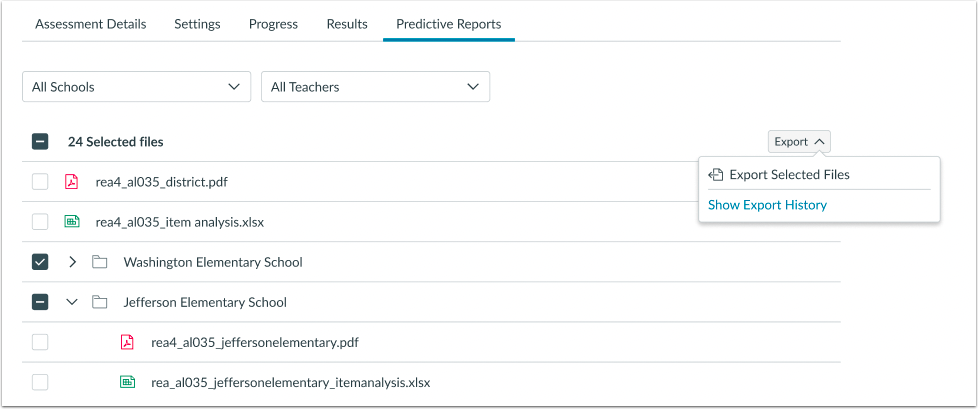Check the rea4_al035_district.pdf checkbox
Screen dimensions: 978x409
tap(40, 182)
